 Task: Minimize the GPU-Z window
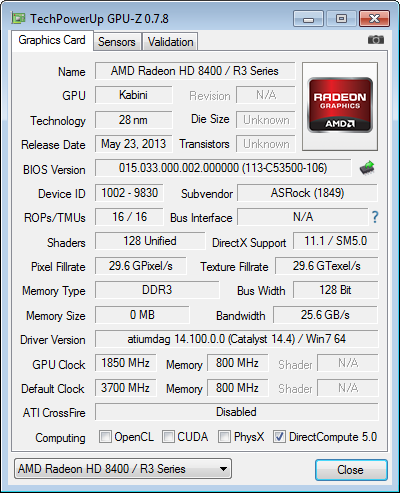(308, 19)
